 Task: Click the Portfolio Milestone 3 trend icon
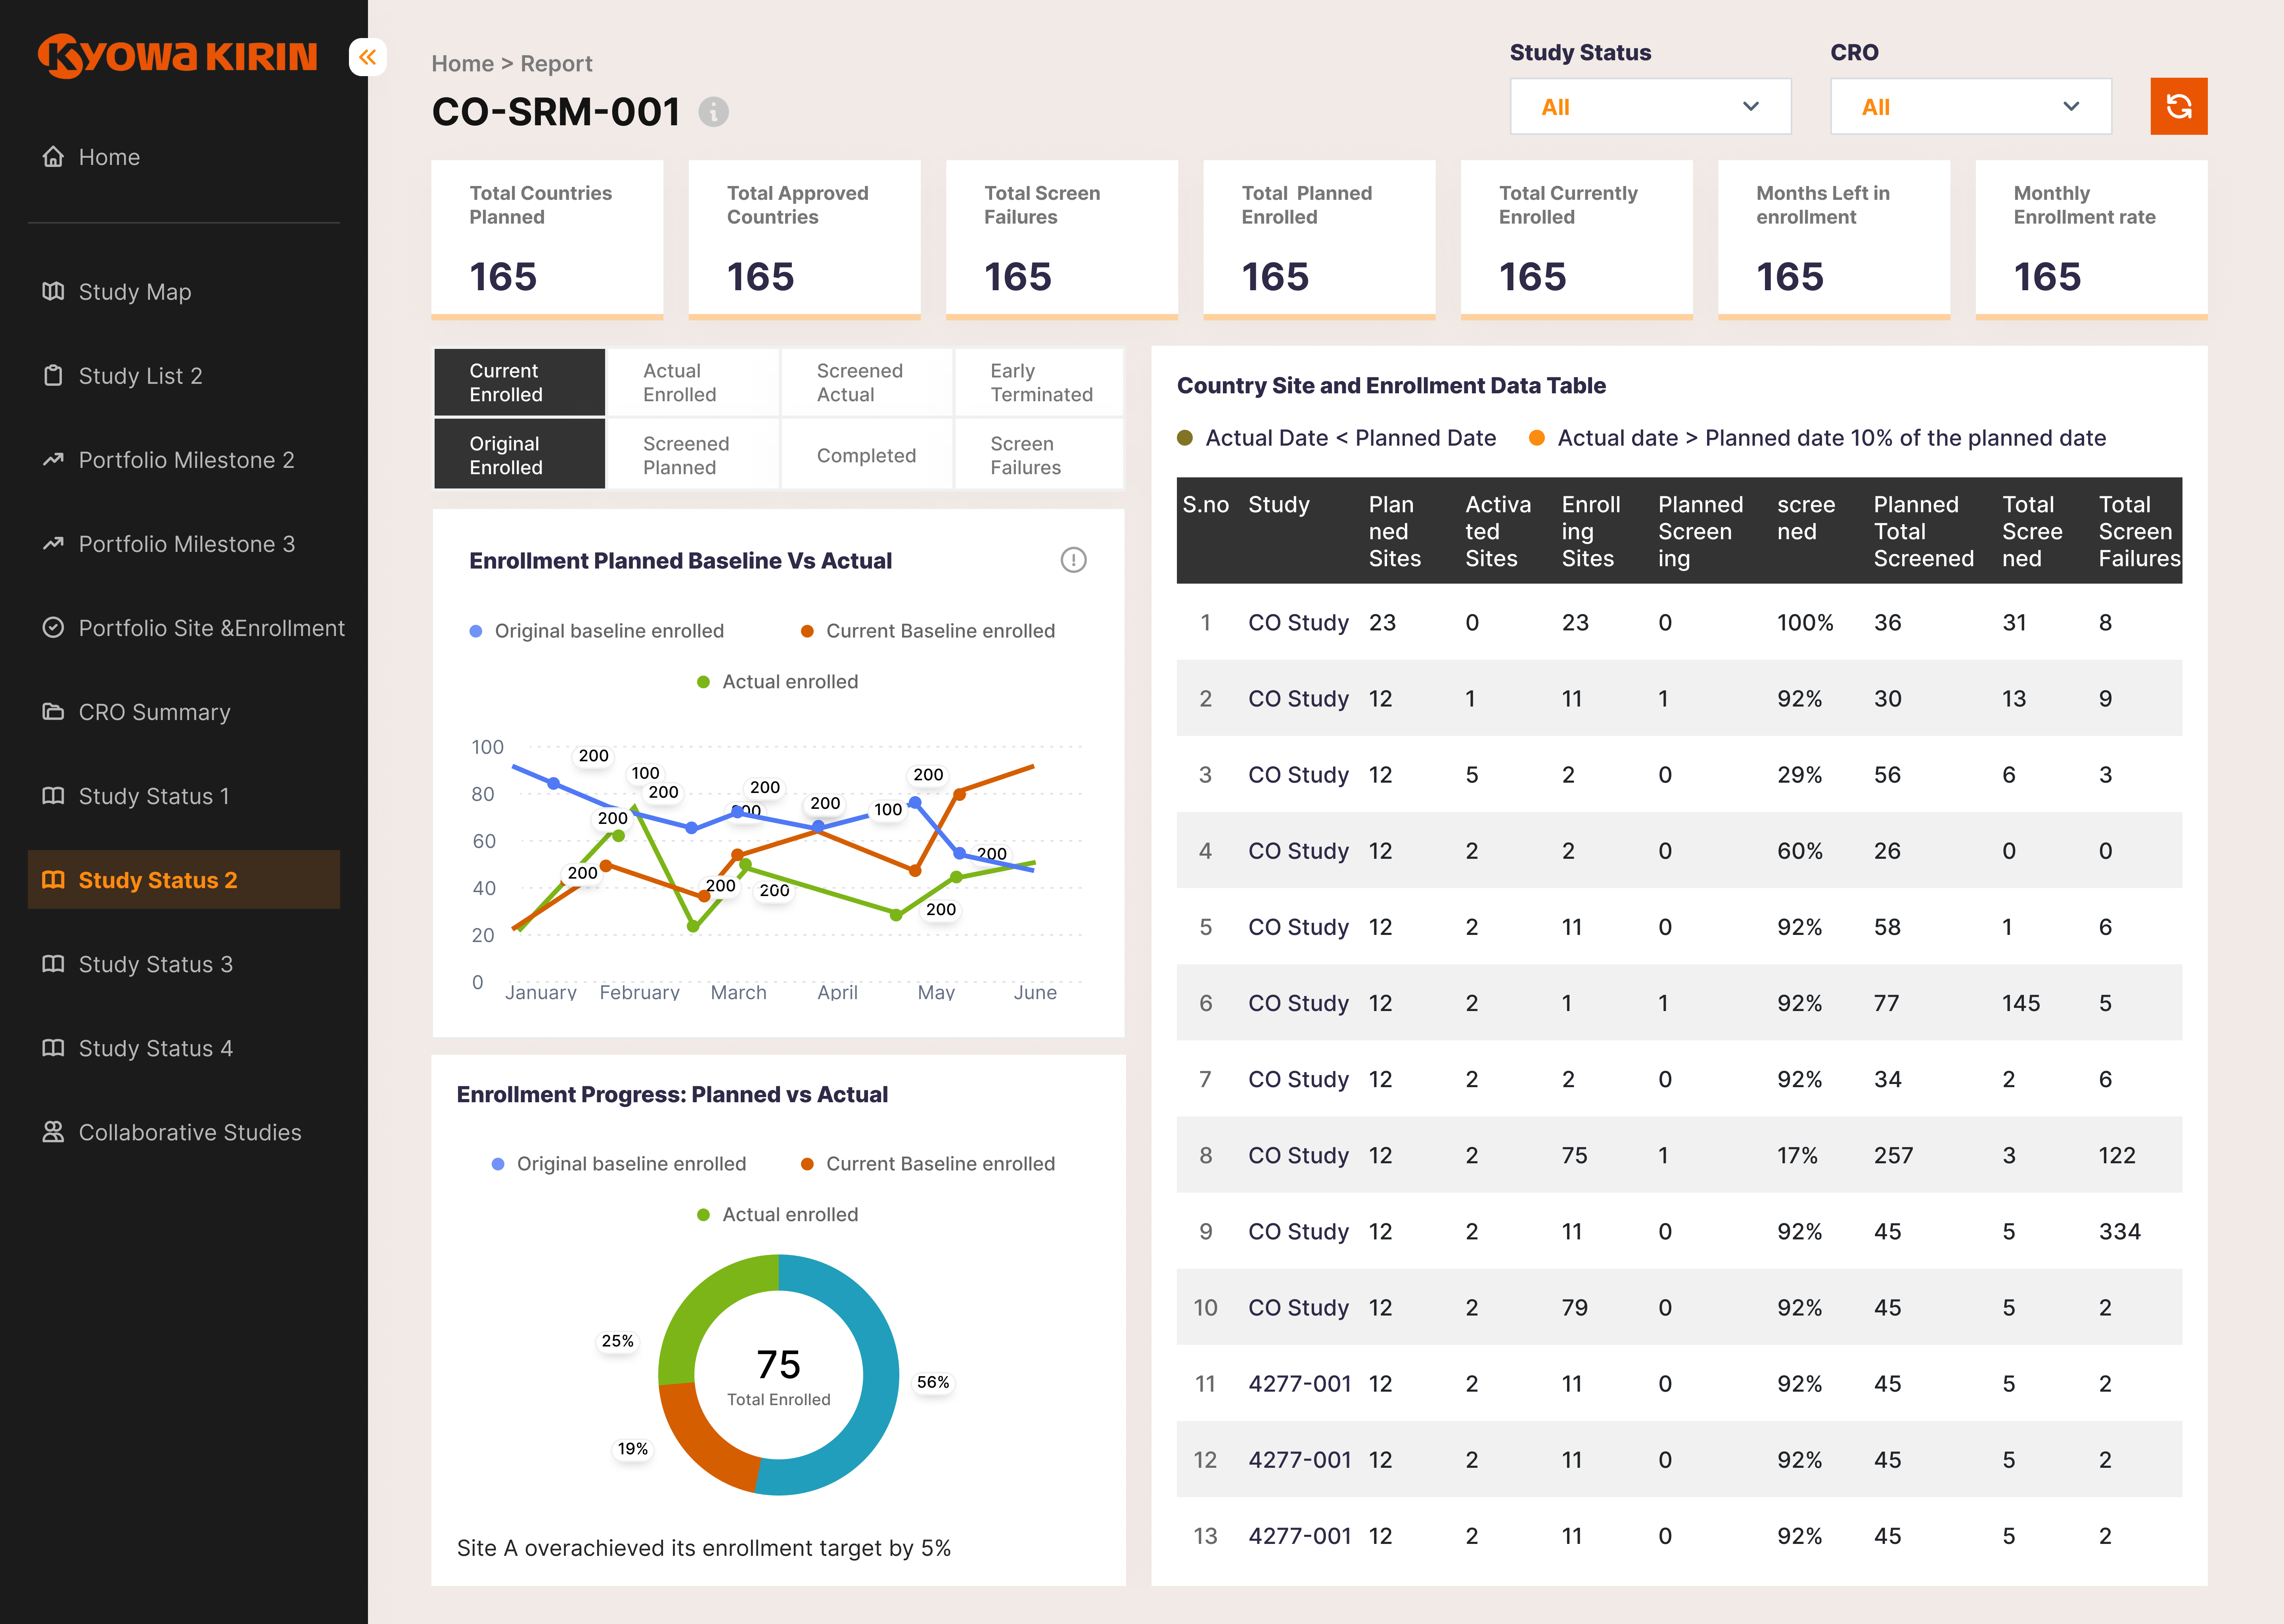coord(53,544)
